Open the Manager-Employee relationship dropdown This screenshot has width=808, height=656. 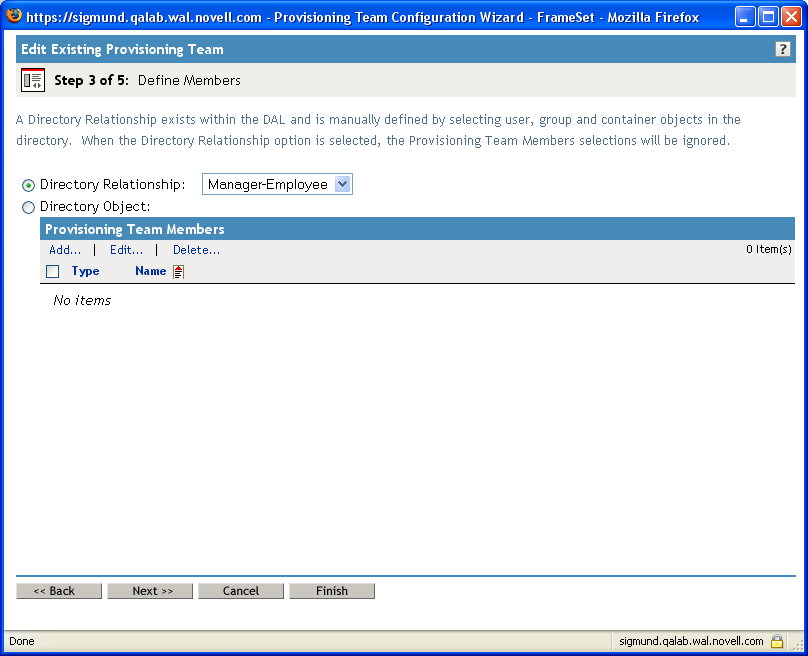(x=277, y=184)
